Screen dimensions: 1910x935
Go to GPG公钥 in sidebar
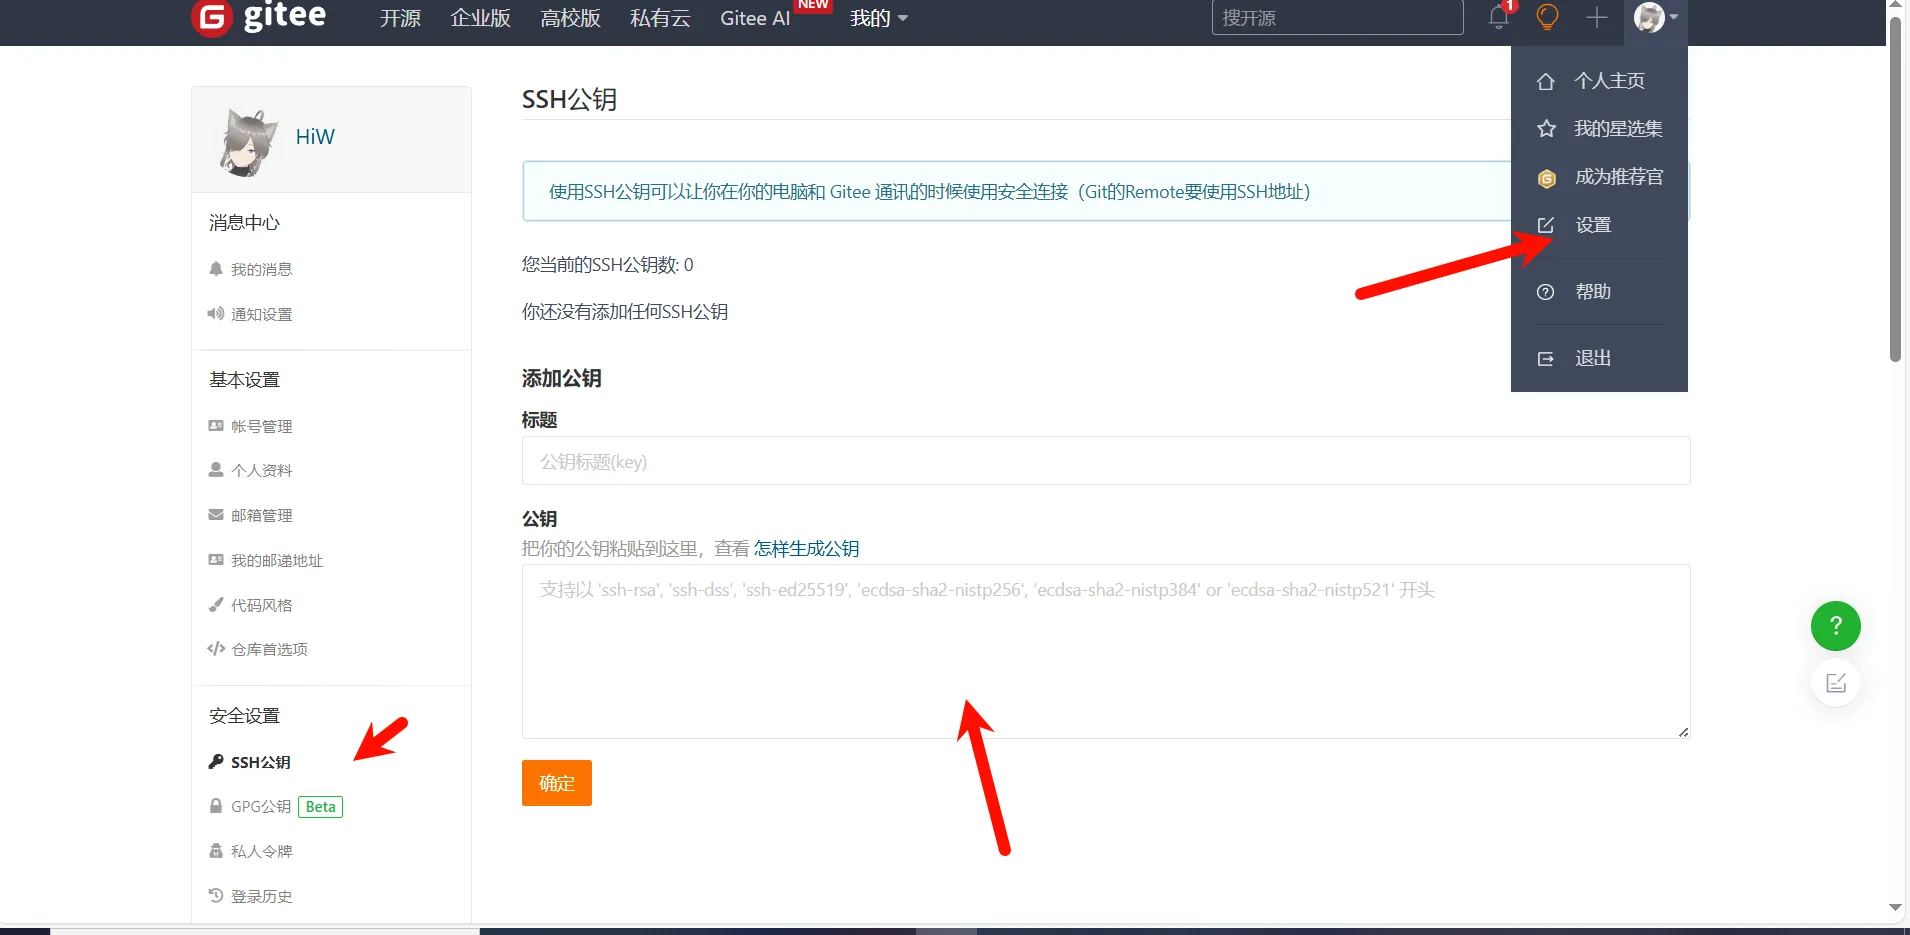[261, 807]
